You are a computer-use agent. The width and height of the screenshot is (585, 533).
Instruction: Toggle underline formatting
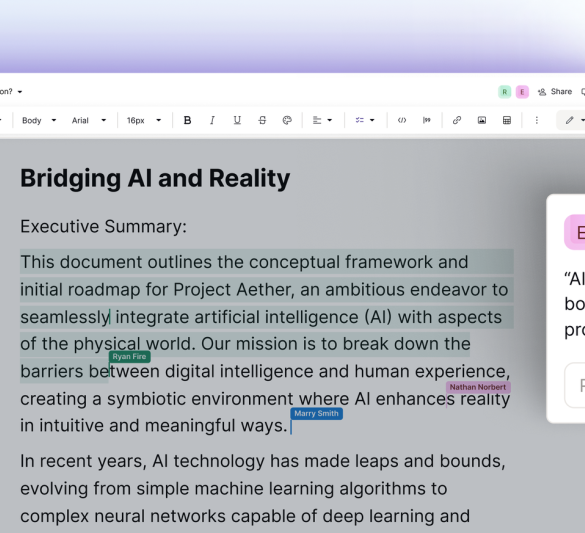237,120
